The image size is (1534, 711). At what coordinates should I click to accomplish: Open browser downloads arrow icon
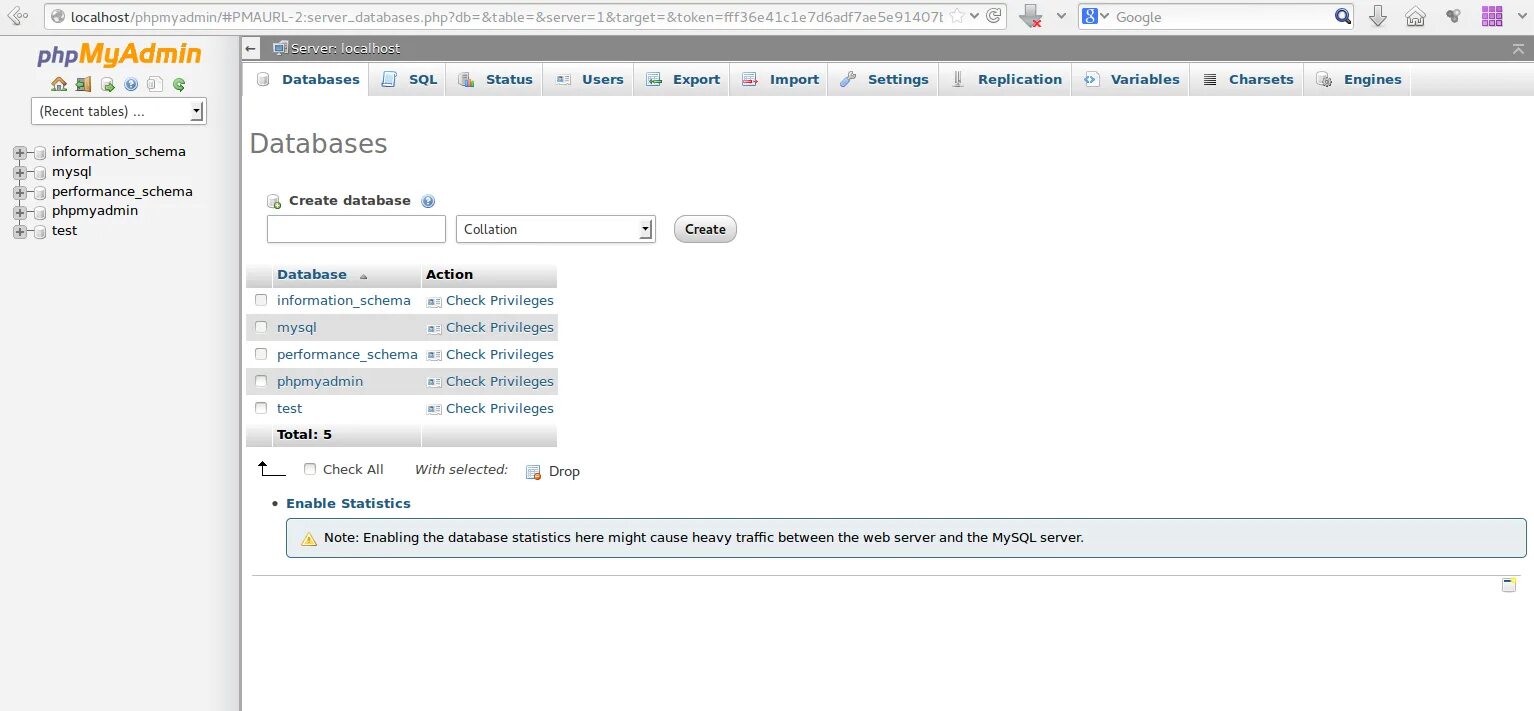pyautogui.click(x=1378, y=16)
